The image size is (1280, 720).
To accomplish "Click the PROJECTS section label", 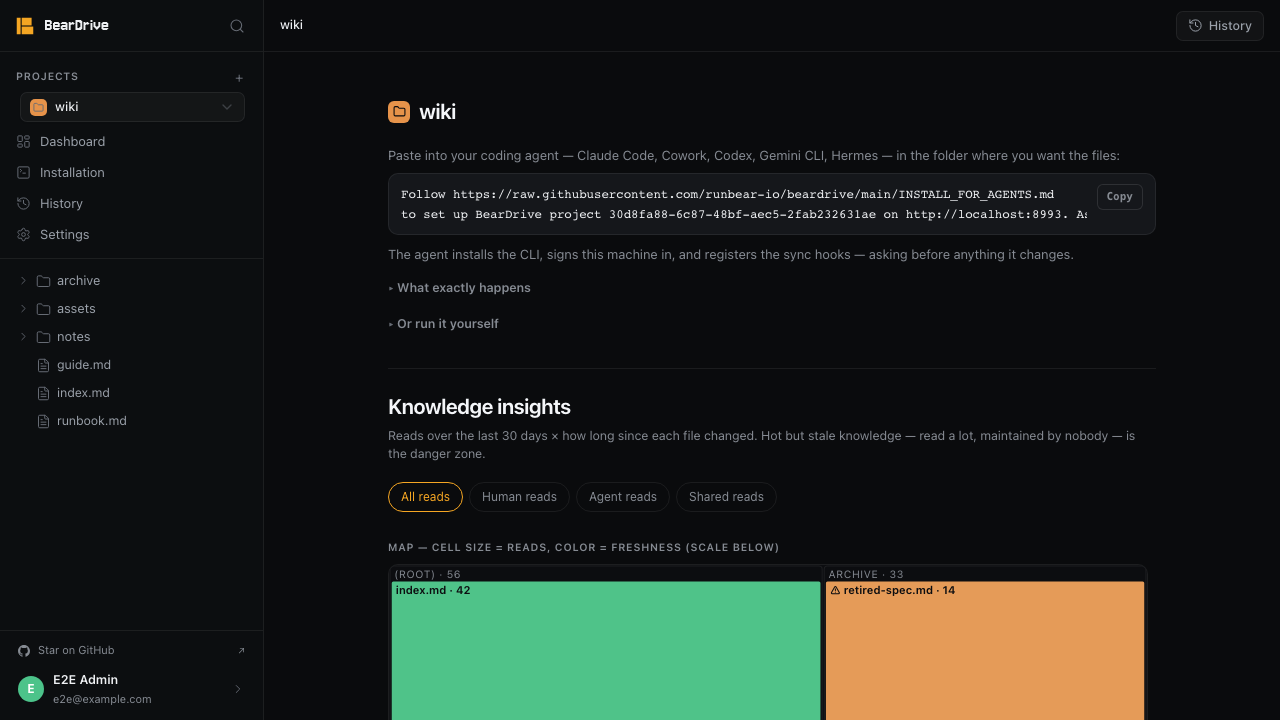I will pos(47,77).
